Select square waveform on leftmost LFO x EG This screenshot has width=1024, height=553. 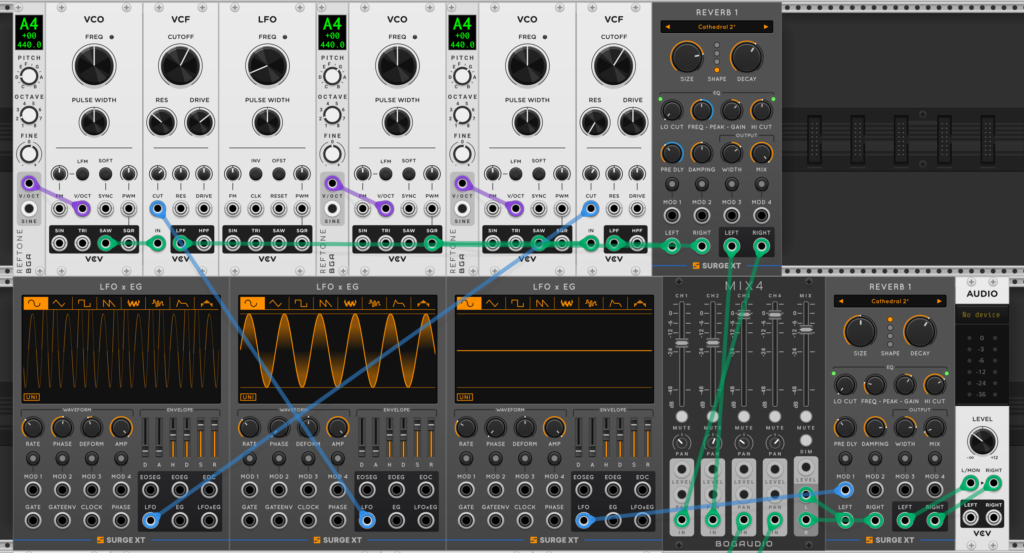84,303
